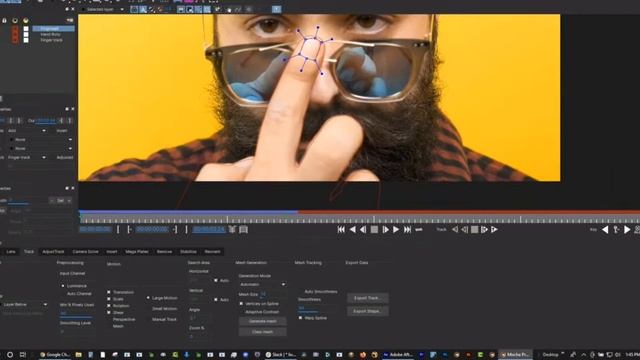Toggle Auto for Horizontal search area
The height and width of the screenshot is (360, 640).
(216, 280)
